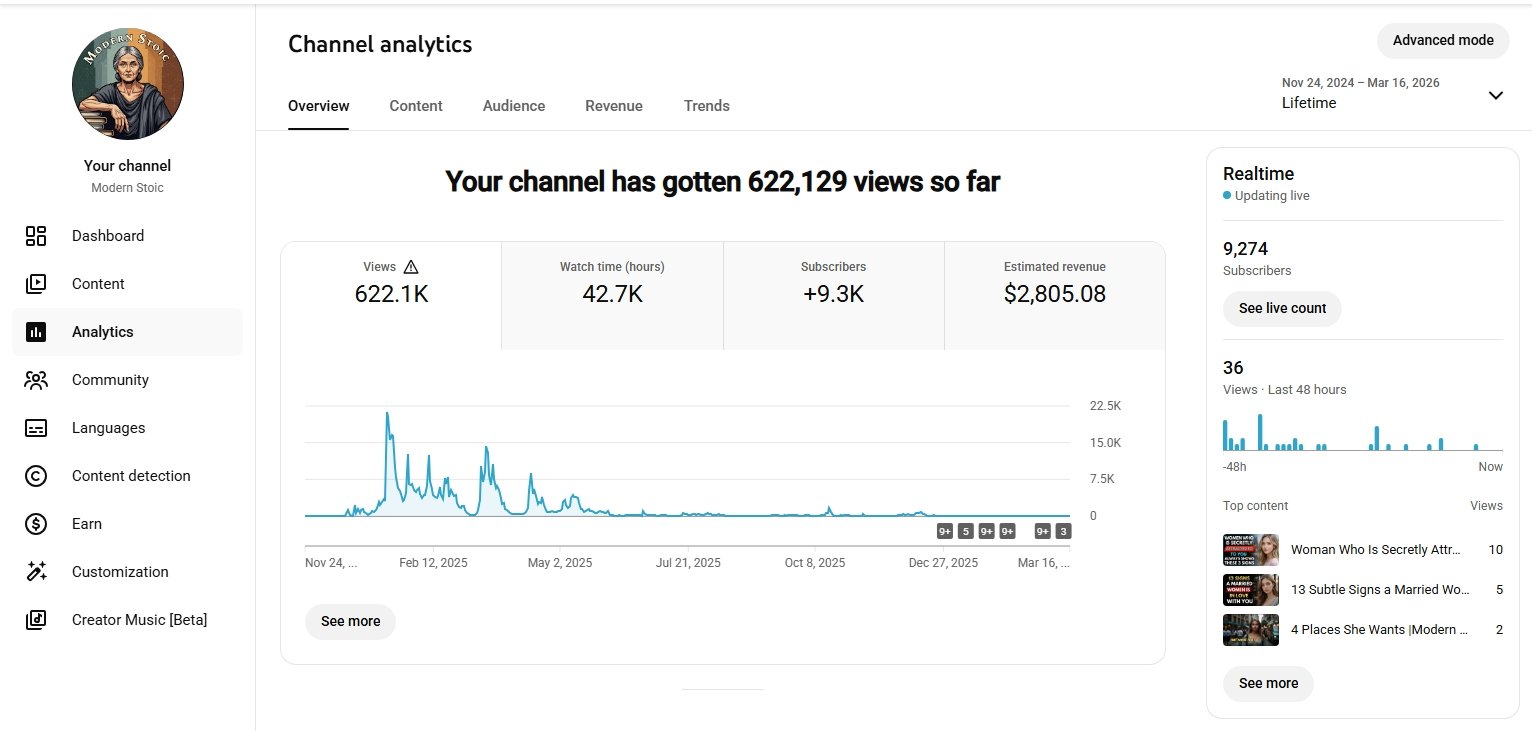1532x731 pixels.
Task: Click the Dashboard icon in sidebar
Action: point(36,236)
